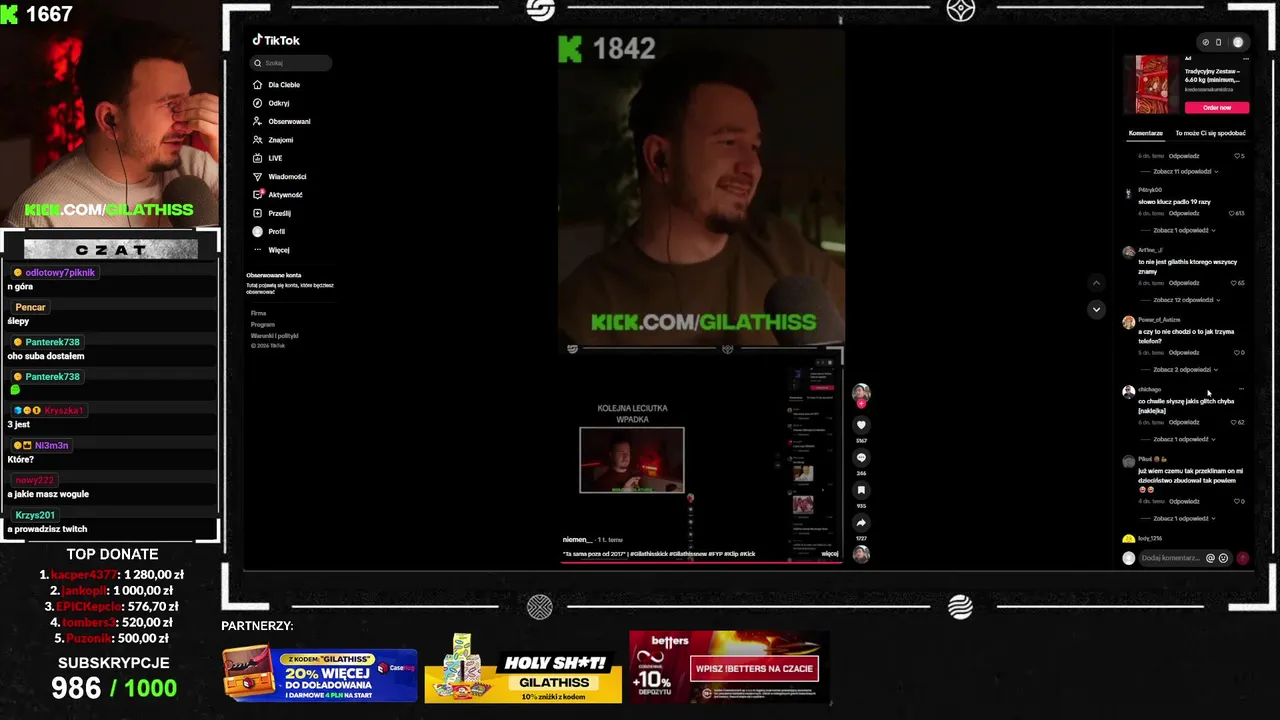Image resolution: width=1280 pixels, height=720 pixels.
Task: Reply to the chichego comment via Odpowiedz
Action: [1184, 422]
